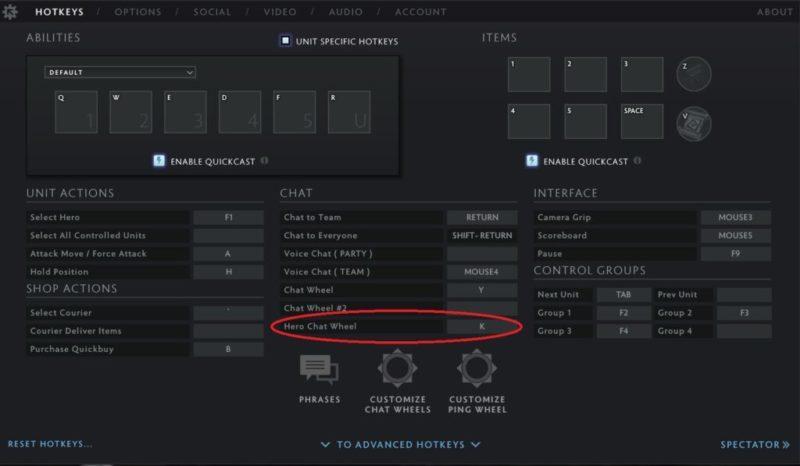Rebind item slot 3

[642, 75]
